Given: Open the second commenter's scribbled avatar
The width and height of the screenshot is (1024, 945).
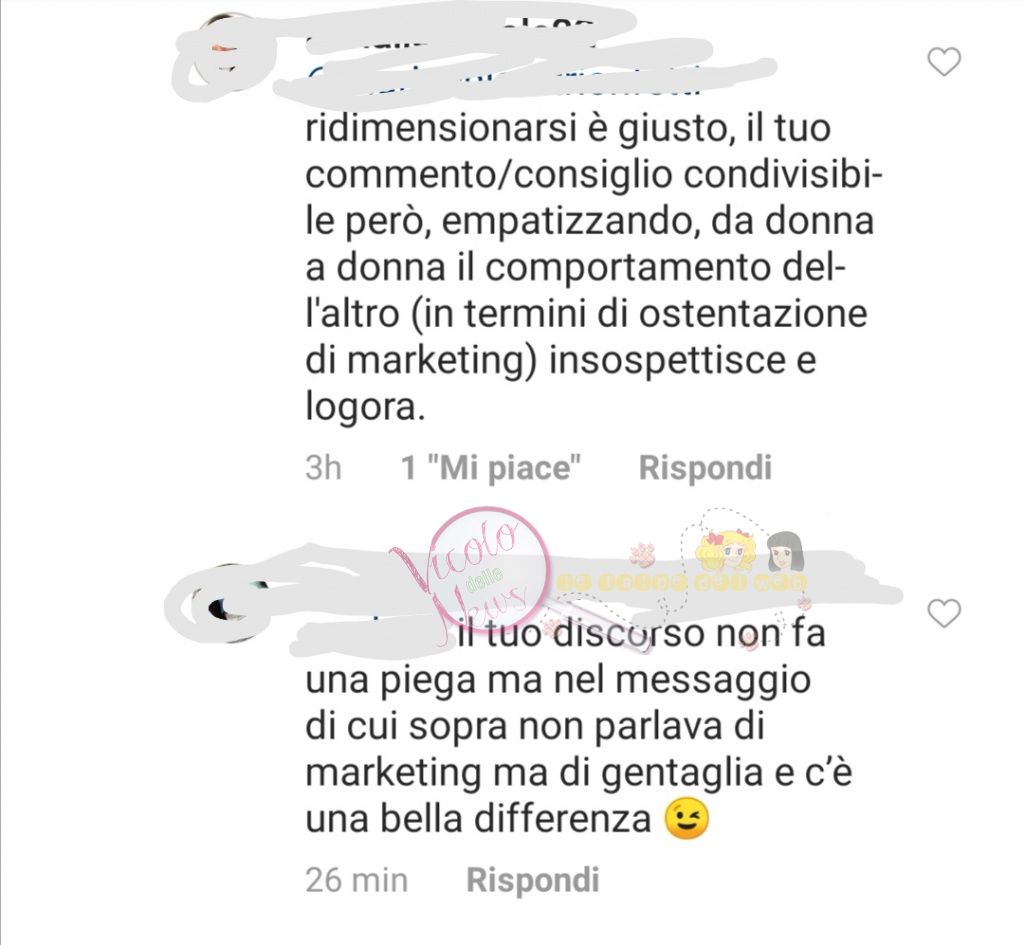Looking at the screenshot, I should pyautogui.click(x=225, y=604).
